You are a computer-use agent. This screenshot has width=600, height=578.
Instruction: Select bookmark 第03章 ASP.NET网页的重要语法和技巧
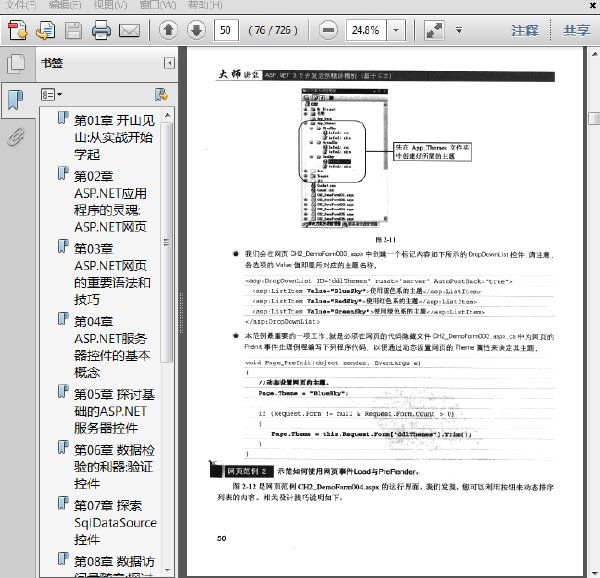click(112, 274)
